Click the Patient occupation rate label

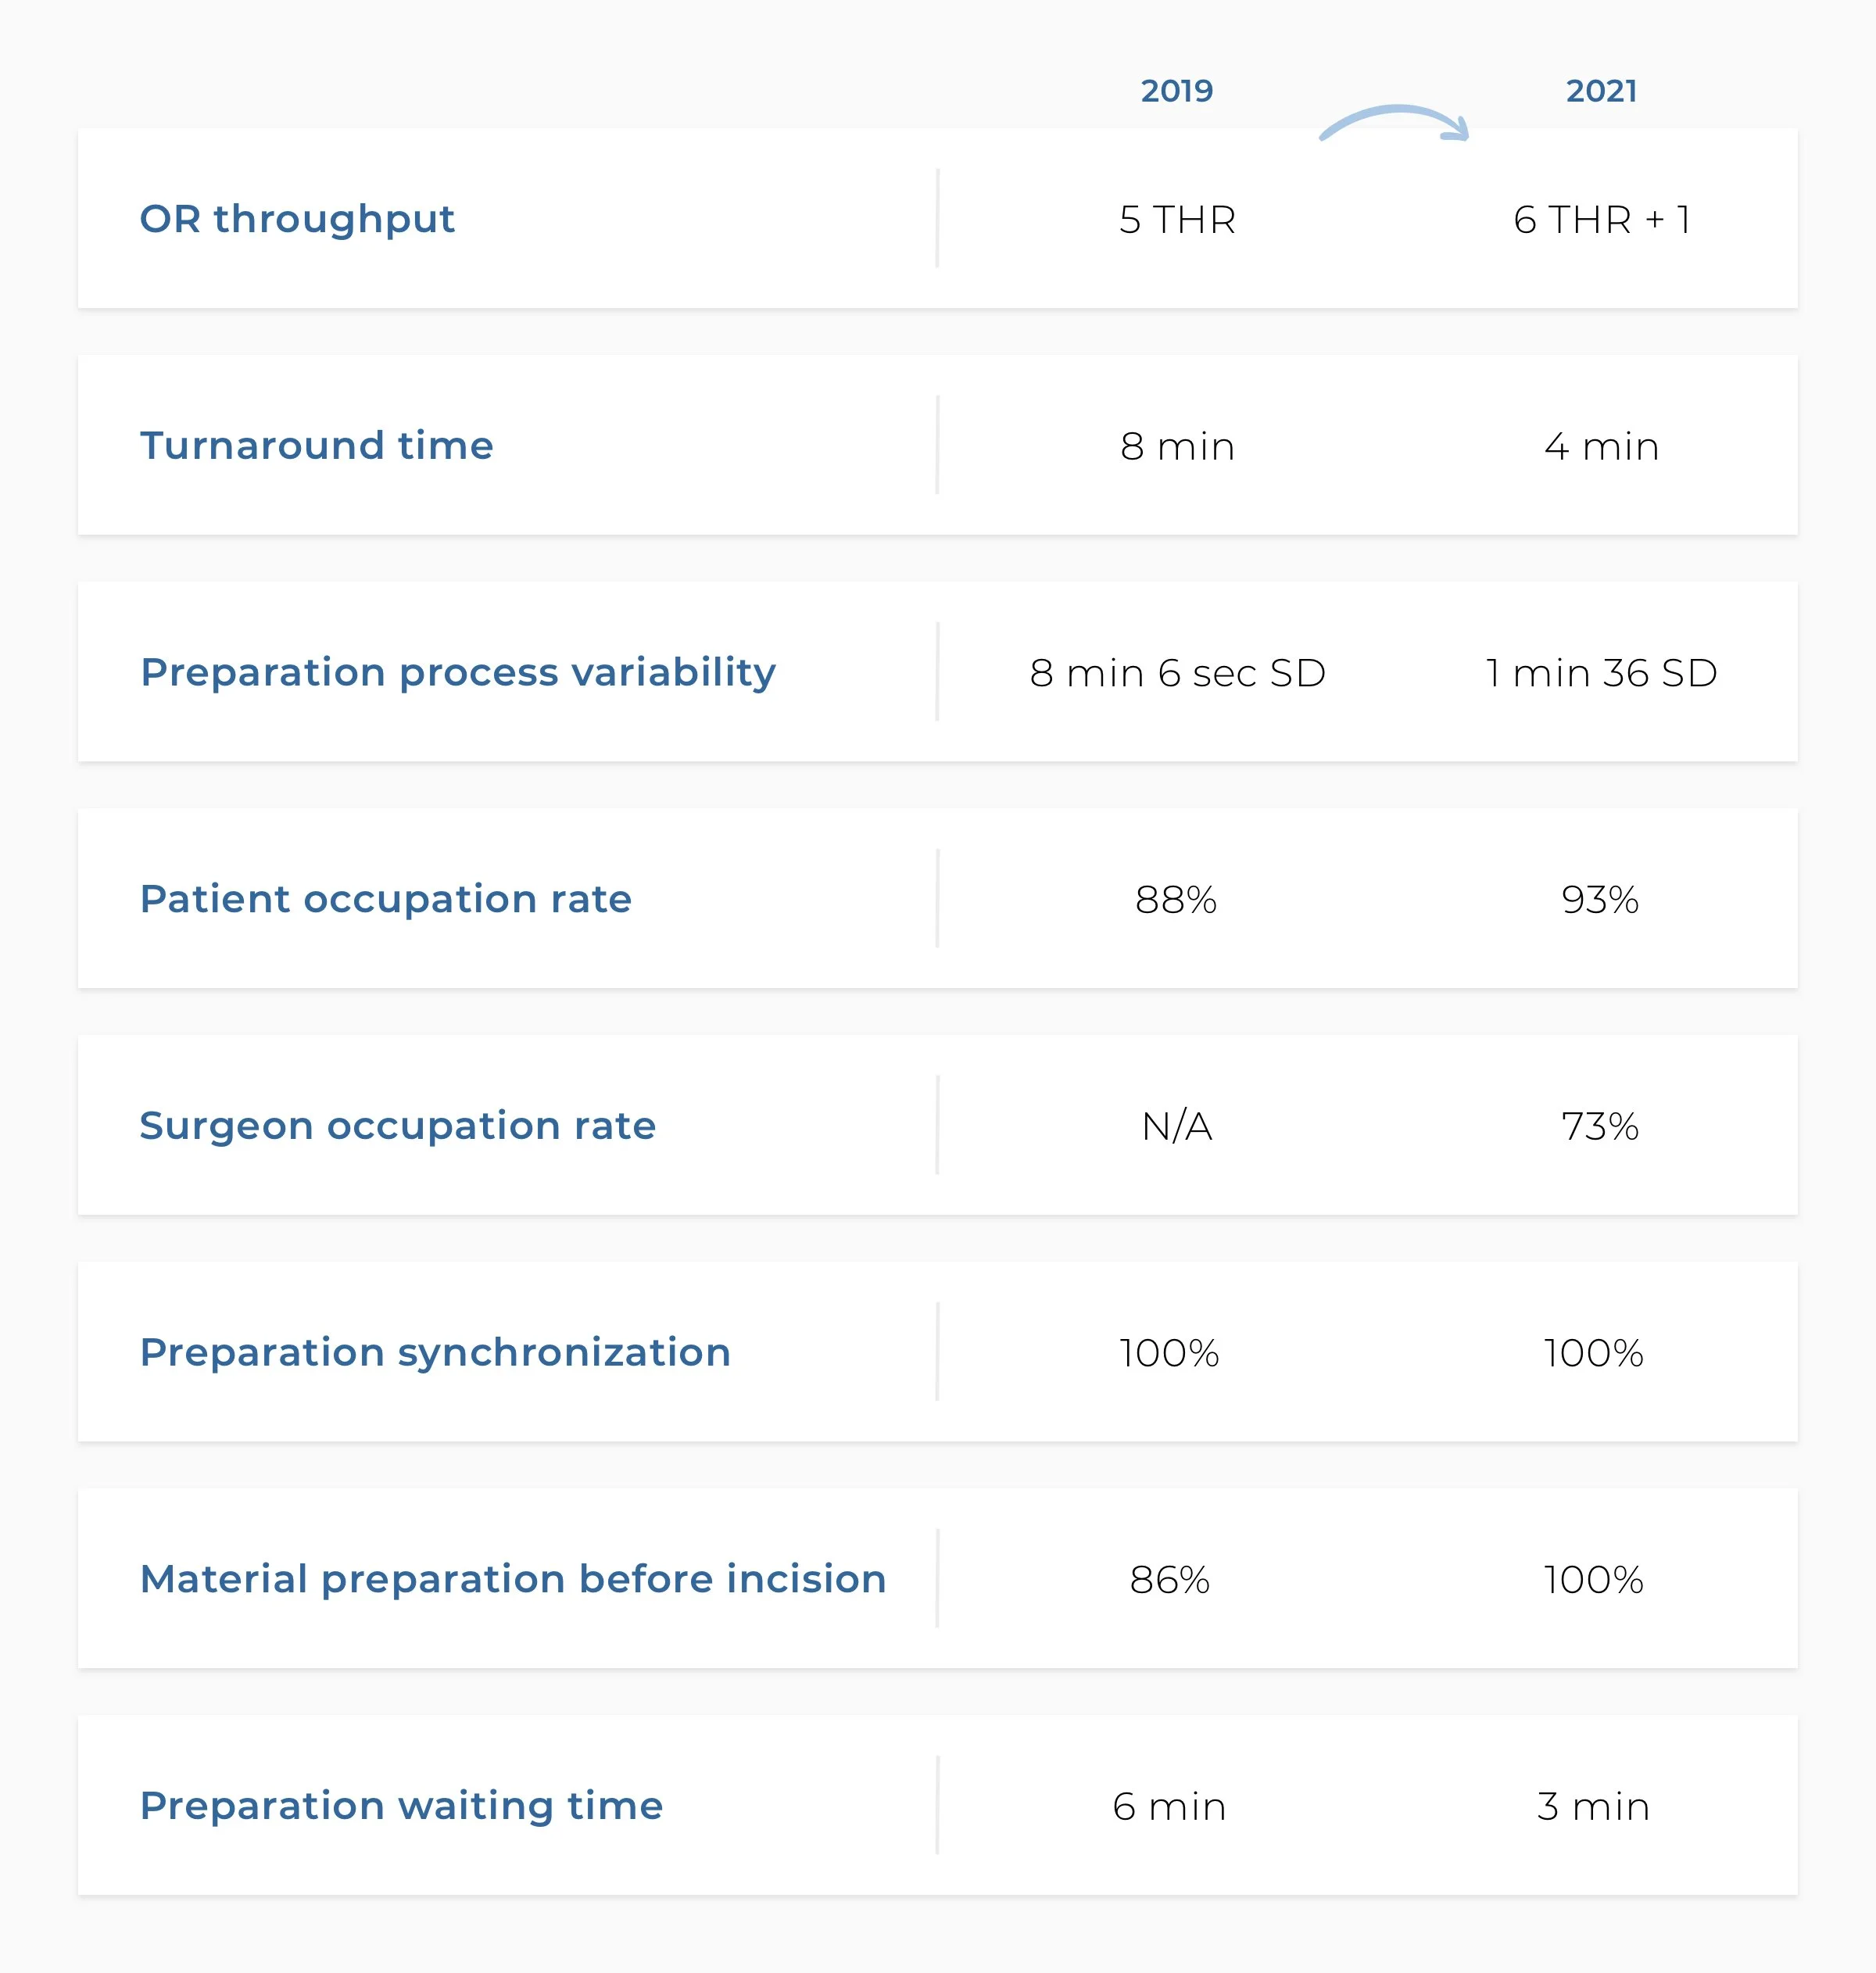tap(386, 899)
